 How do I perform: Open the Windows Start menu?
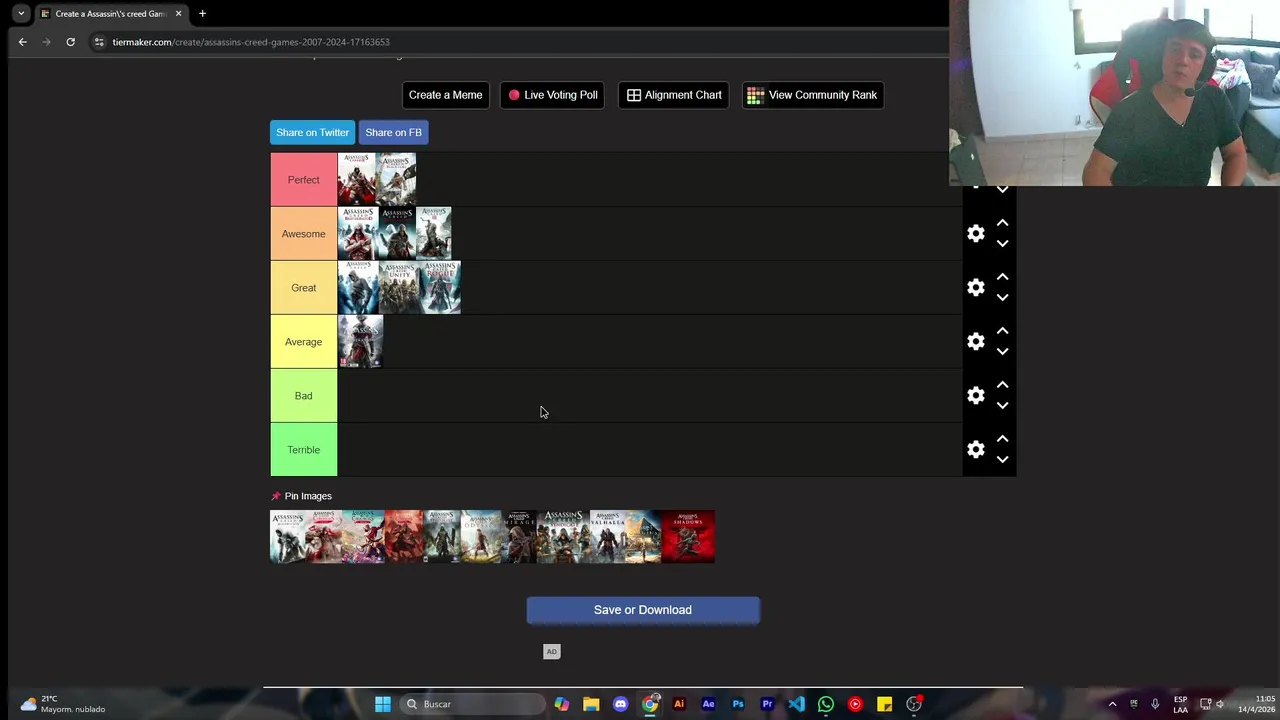tap(382, 704)
